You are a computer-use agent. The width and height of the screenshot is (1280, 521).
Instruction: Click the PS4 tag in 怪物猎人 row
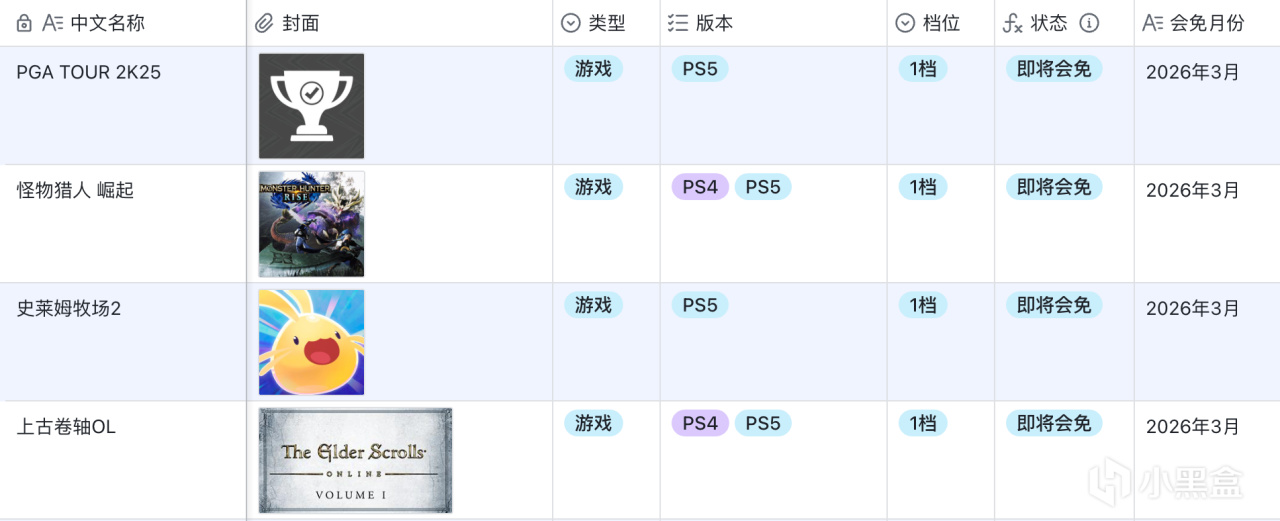pyautogui.click(x=700, y=187)
